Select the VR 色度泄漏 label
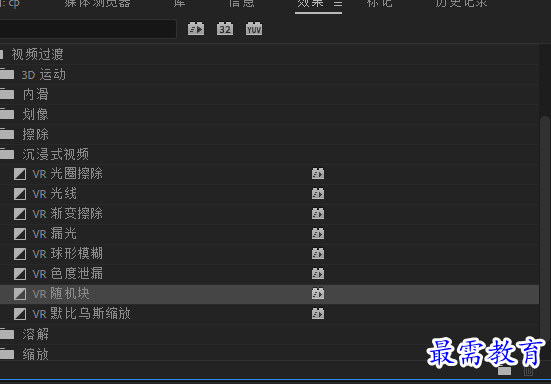Image resolution: width=551 pixels, height=384 pixels. click(67, 274)
